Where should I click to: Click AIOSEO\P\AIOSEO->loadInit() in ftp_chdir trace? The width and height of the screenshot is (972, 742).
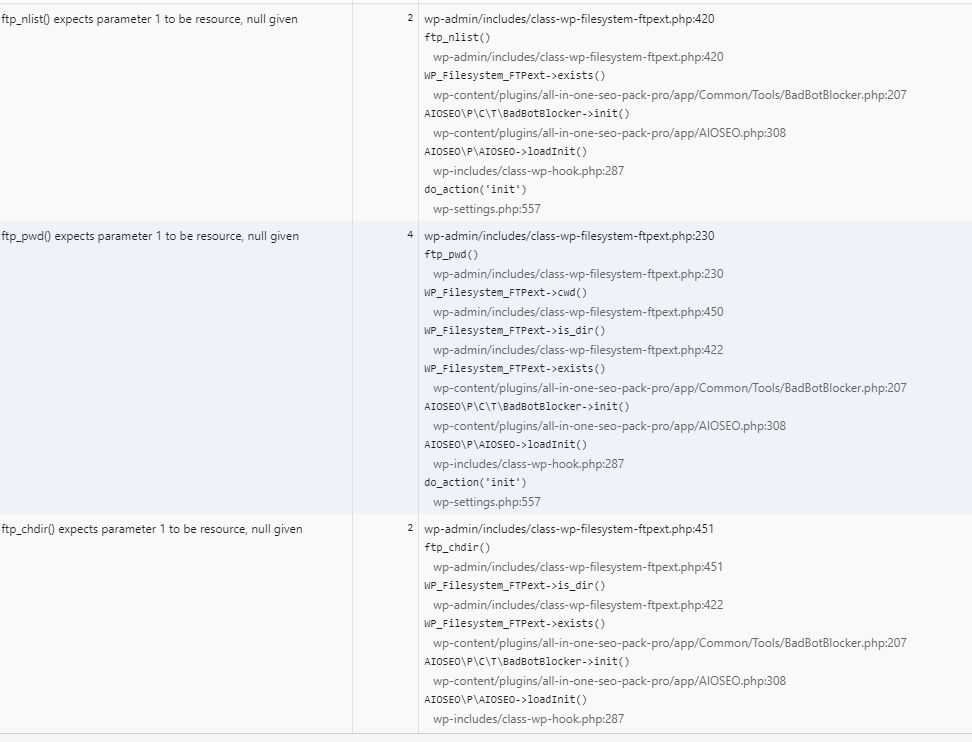pyautogui.click(x=505, y=700)
